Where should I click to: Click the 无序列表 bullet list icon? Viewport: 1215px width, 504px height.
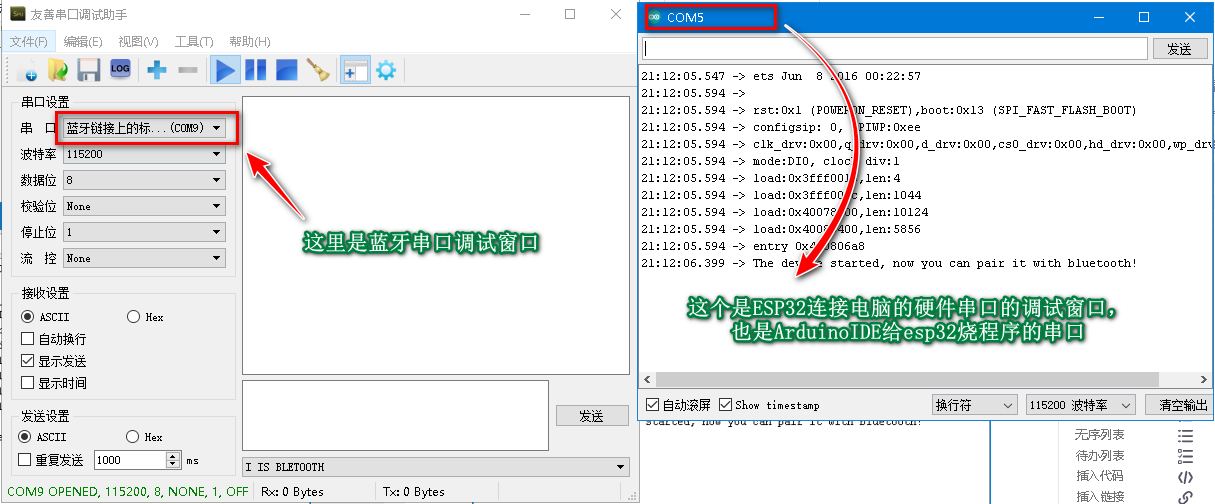coord(1186,435)
